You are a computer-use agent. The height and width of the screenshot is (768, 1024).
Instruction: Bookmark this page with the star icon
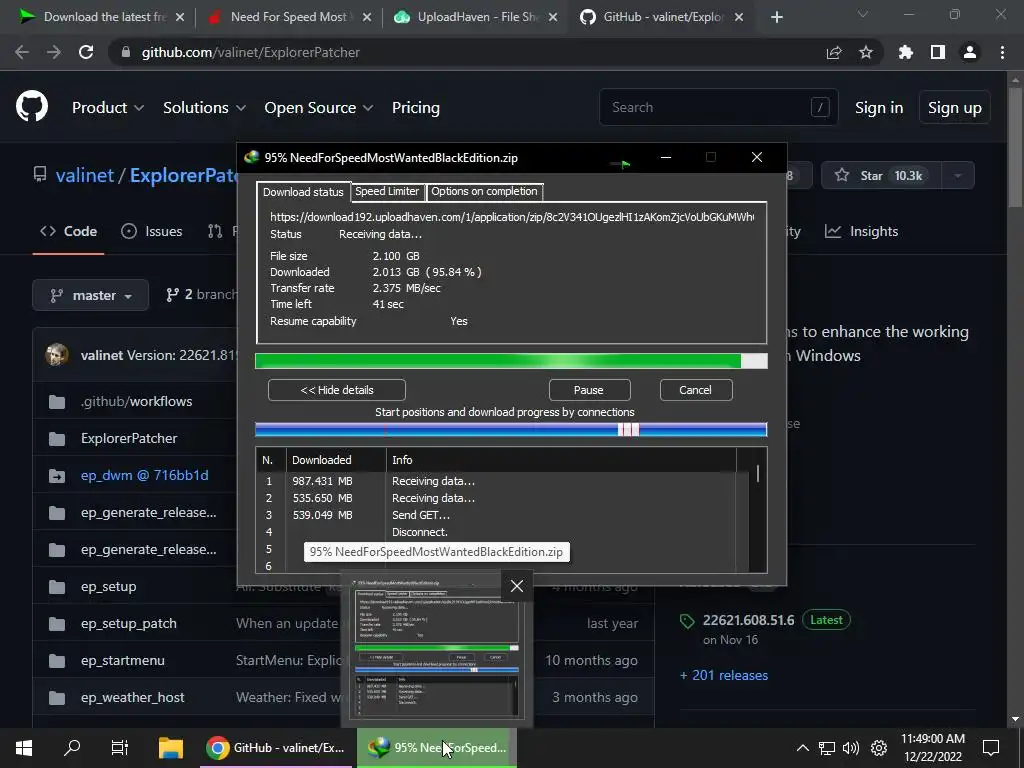coord(866,52)
